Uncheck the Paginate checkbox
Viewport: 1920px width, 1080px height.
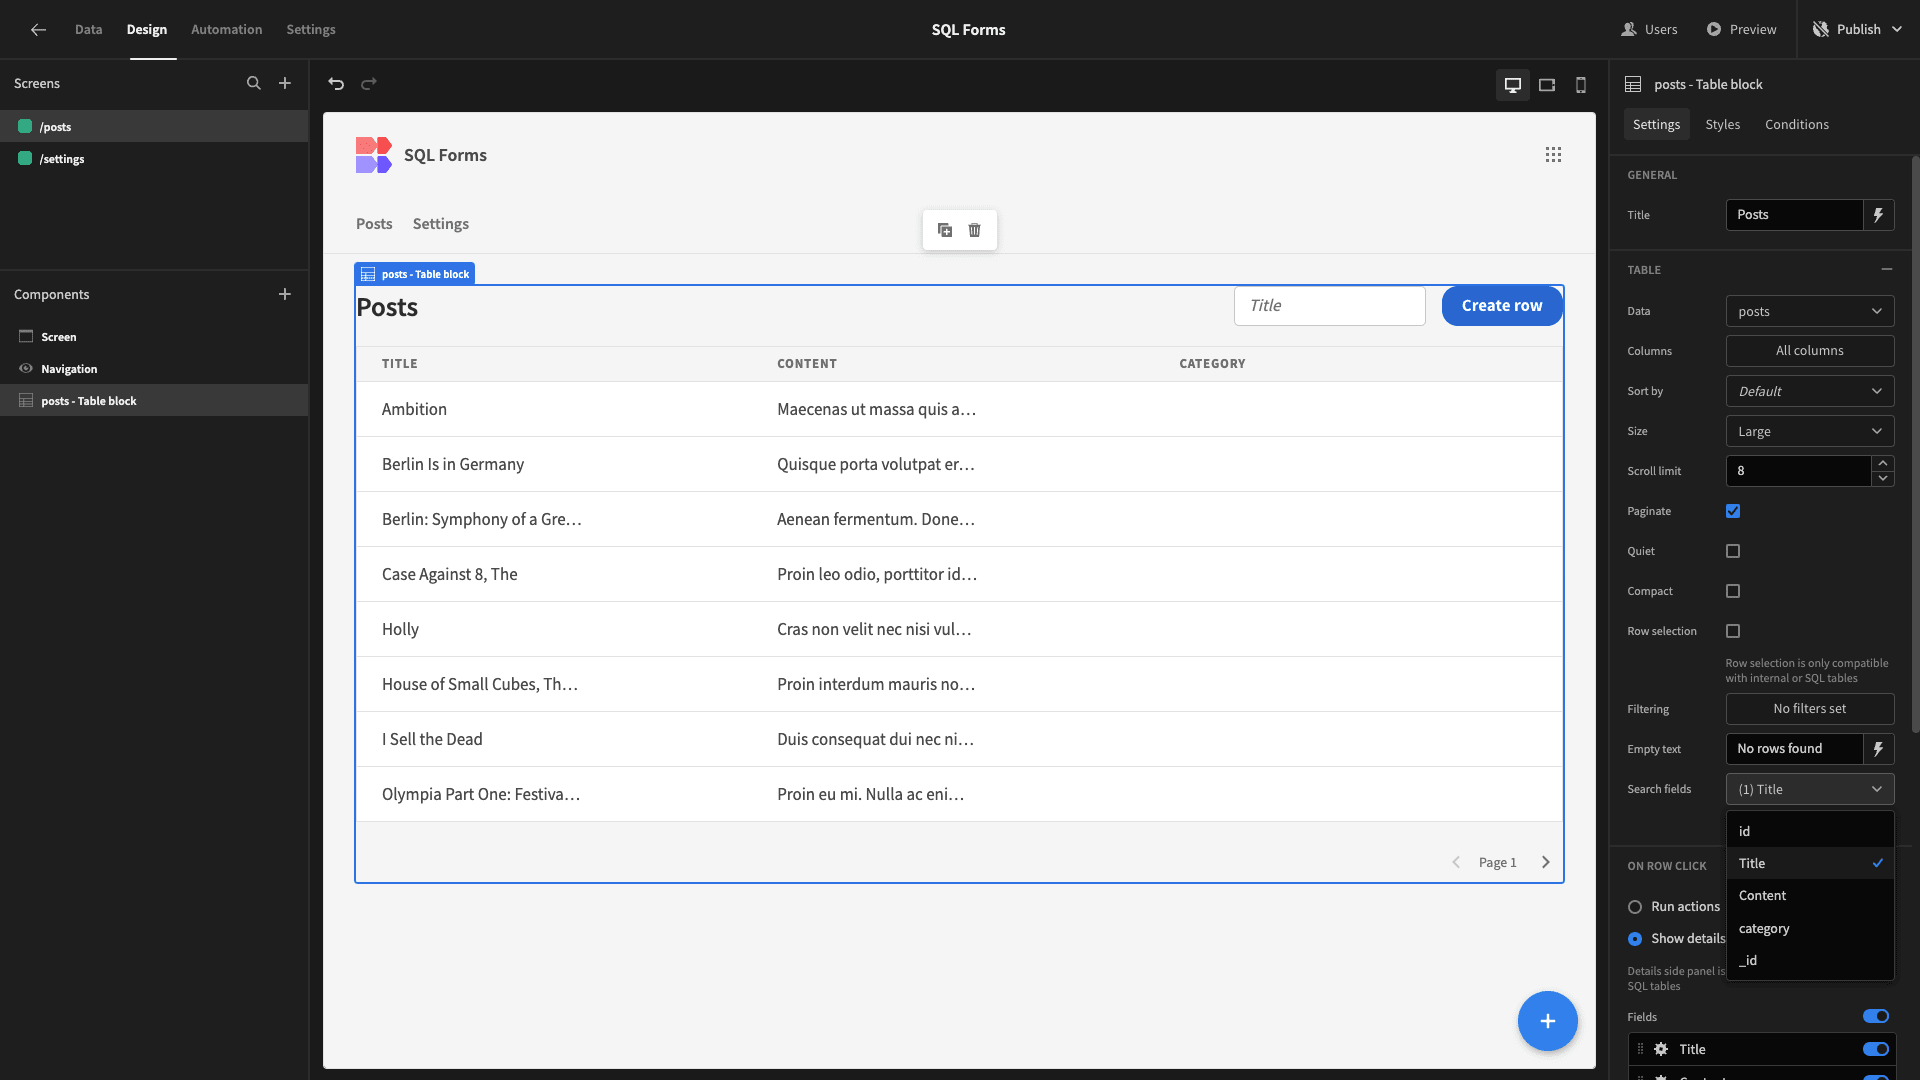point(1733,511)
